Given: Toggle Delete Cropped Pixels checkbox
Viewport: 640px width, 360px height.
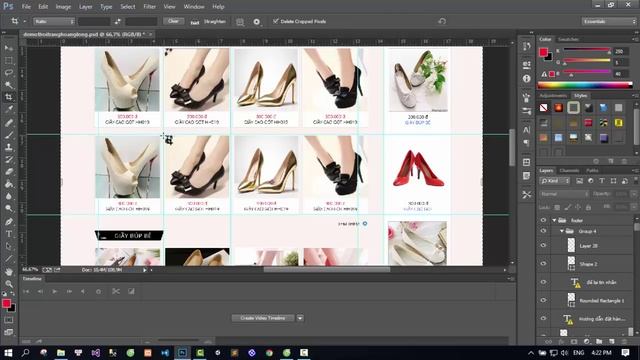Looking at the screenshot, I should click(276, 21).
